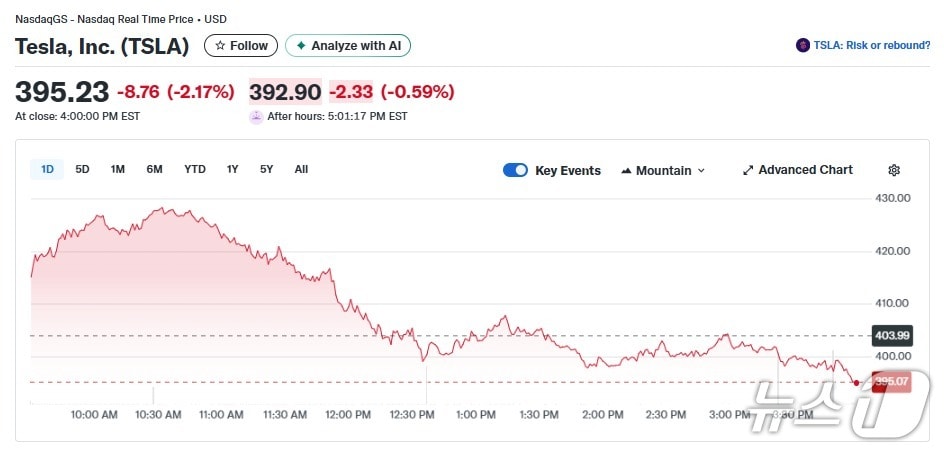The height and width of the screenshot is (452, 944).
Task: Select the 1M chart range
Action: pos(118,169)
